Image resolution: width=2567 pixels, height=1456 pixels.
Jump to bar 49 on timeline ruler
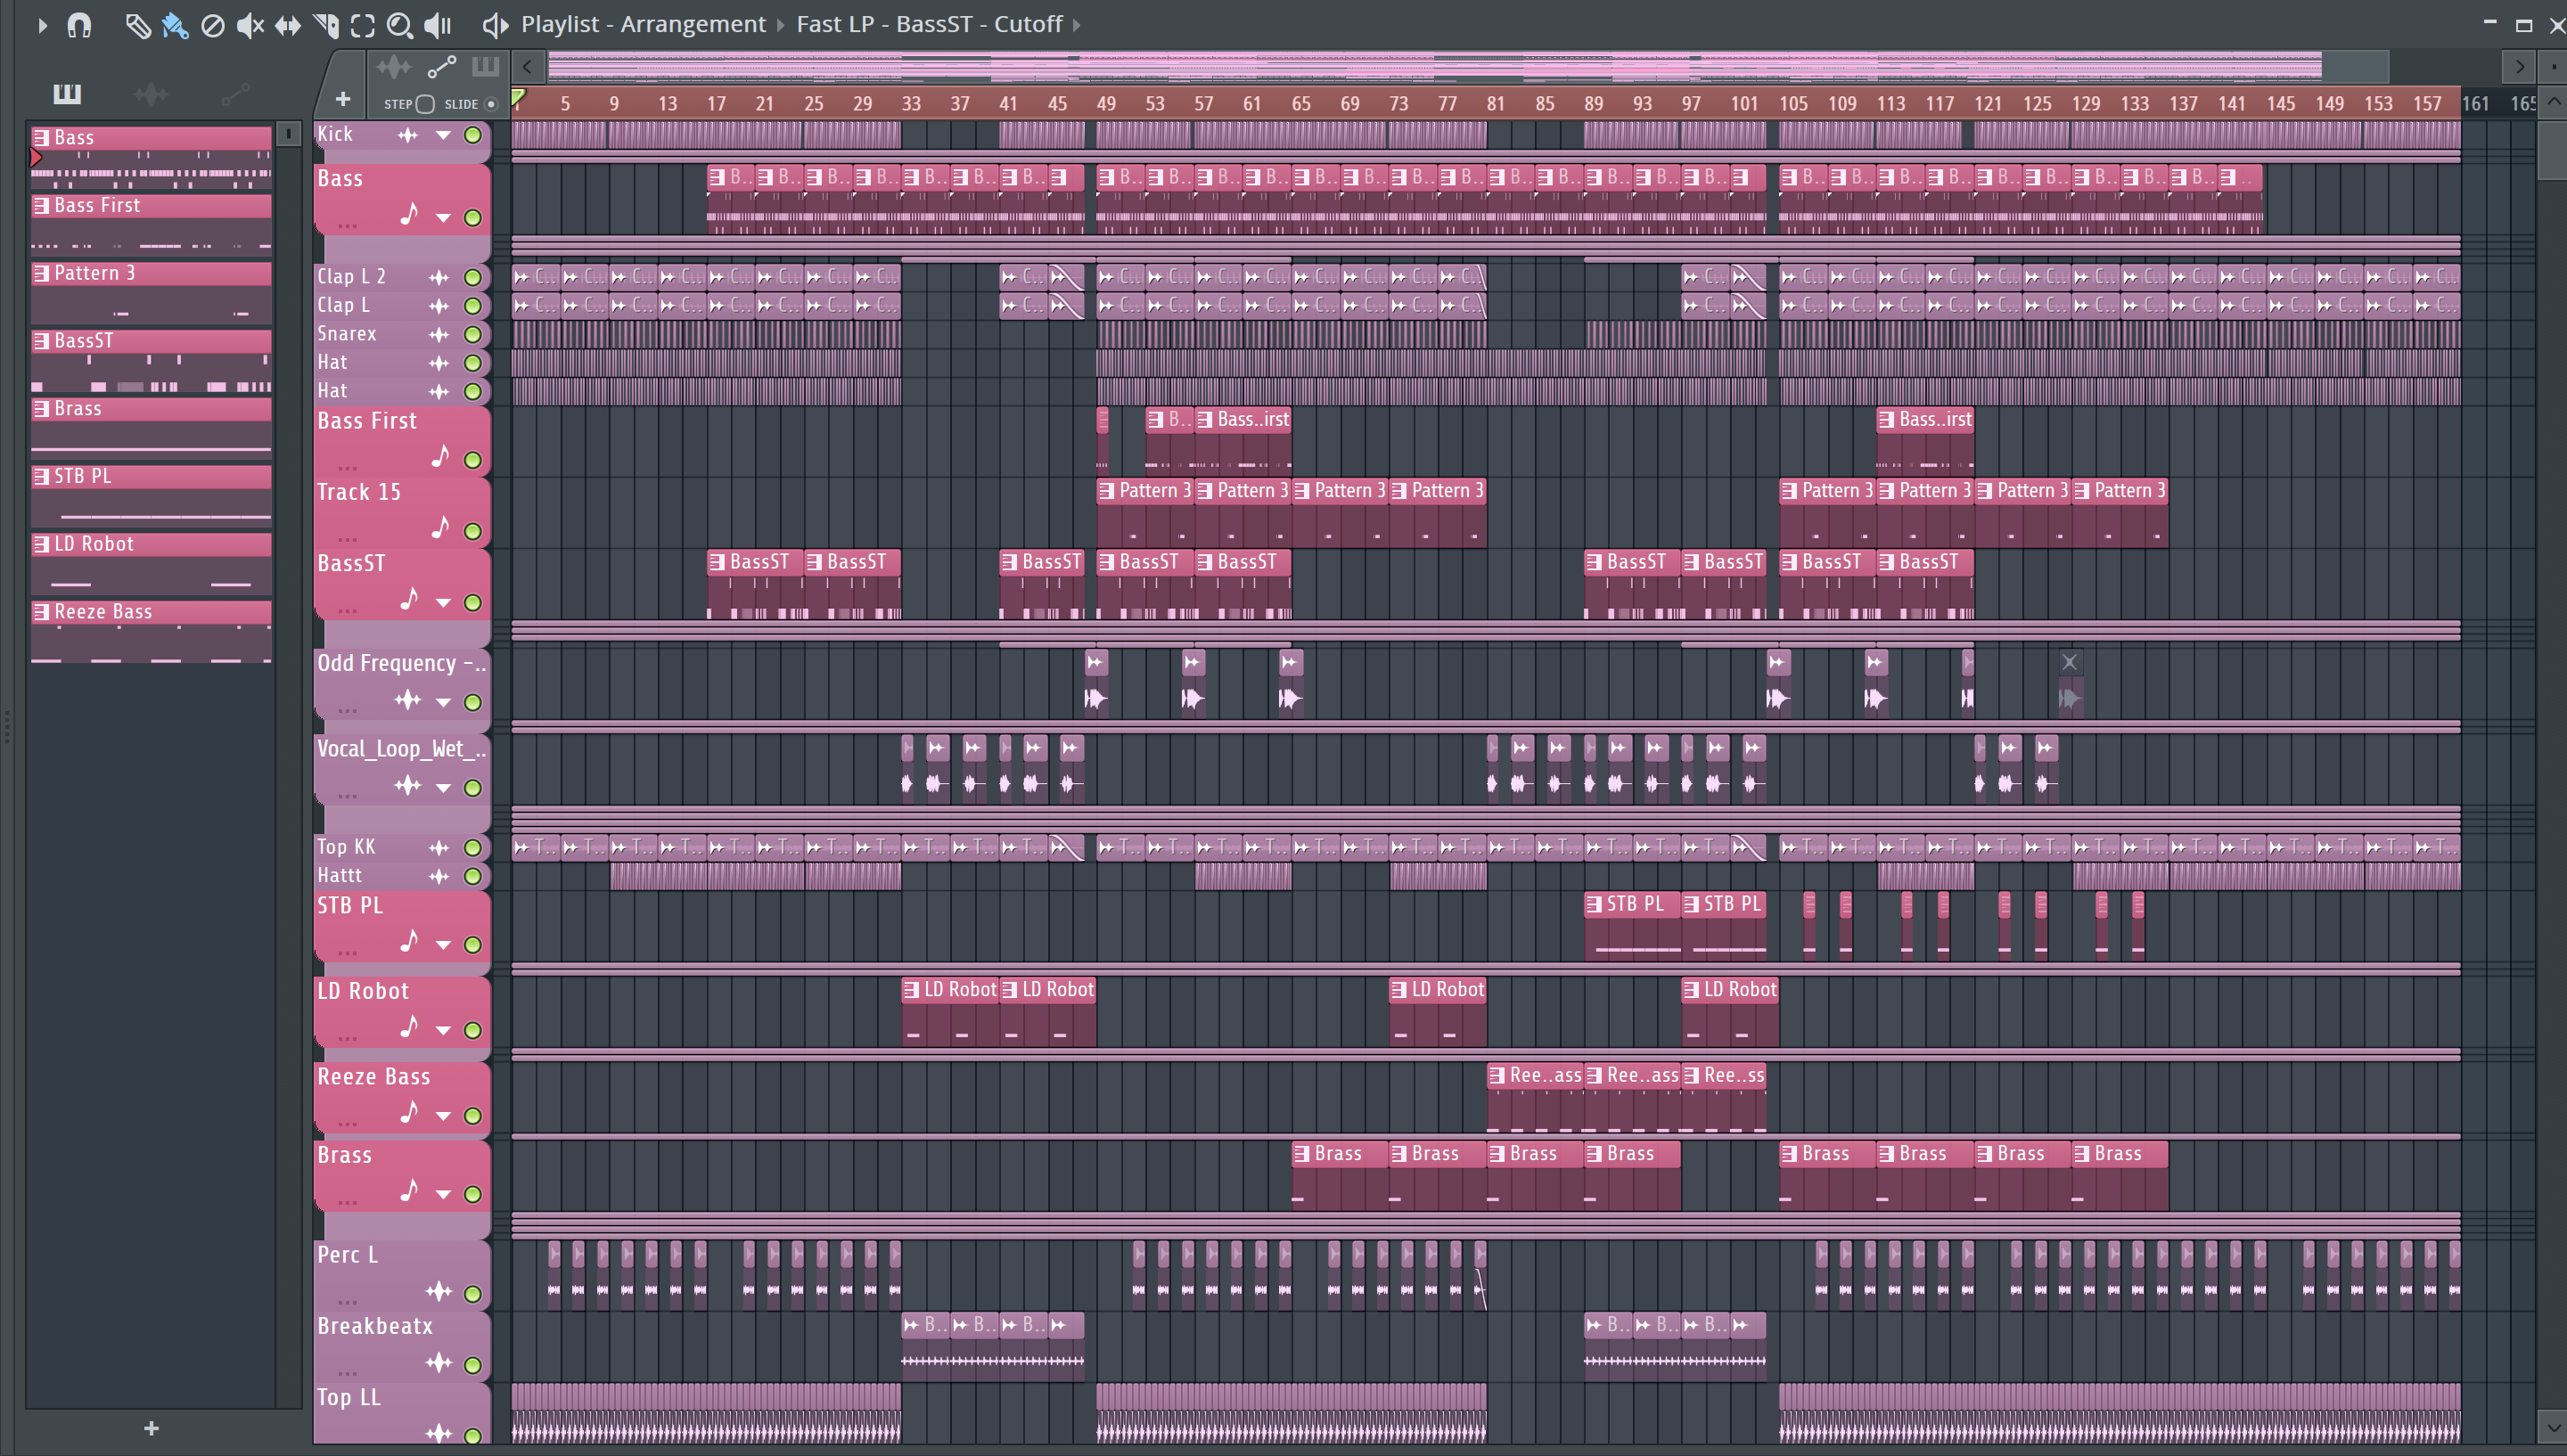tap(1105, 103)
